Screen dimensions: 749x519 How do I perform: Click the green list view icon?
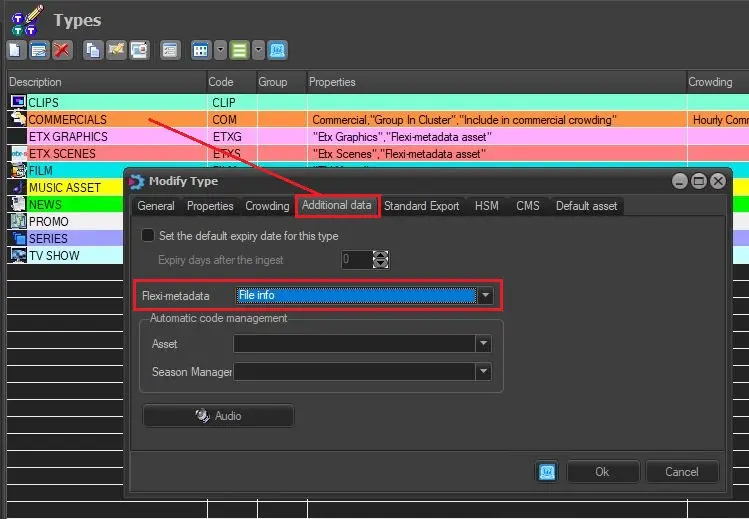[x=239, y=49]
